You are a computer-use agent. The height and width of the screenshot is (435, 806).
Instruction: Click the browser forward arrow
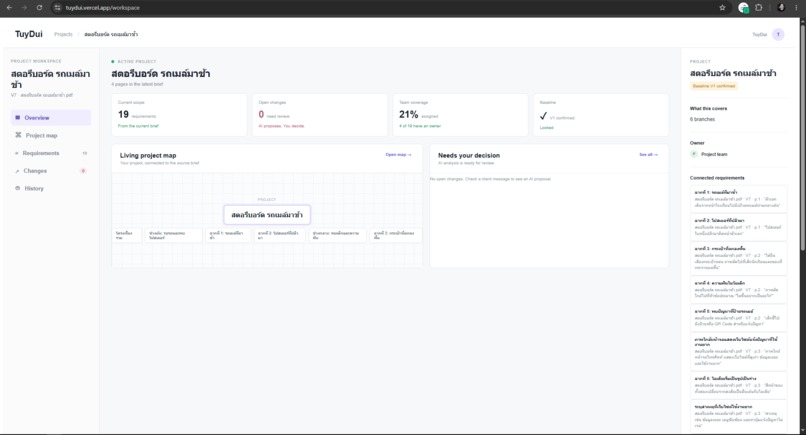[24, 8]
